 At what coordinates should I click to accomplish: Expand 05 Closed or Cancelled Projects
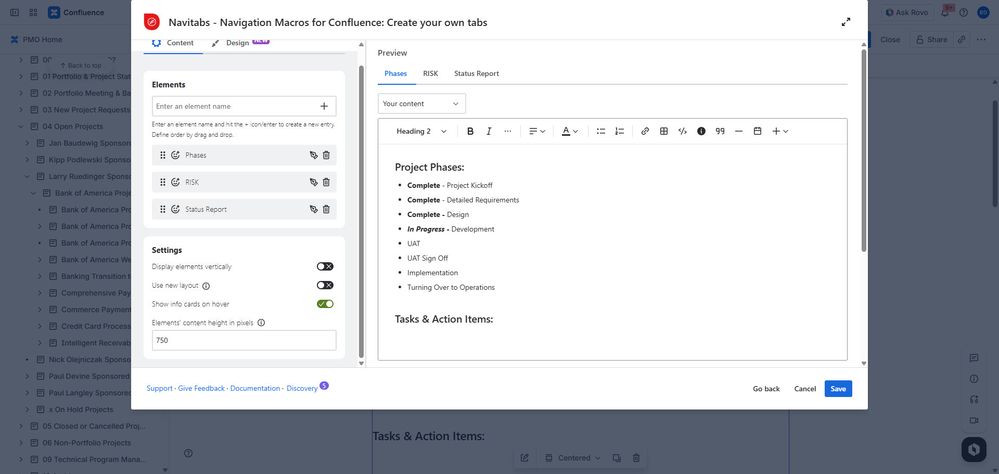(x=21, y=426)
